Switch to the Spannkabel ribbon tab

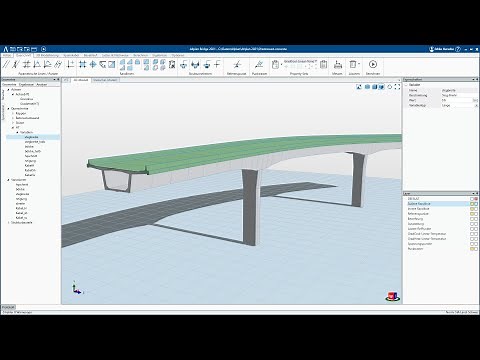tap(71, 55)
